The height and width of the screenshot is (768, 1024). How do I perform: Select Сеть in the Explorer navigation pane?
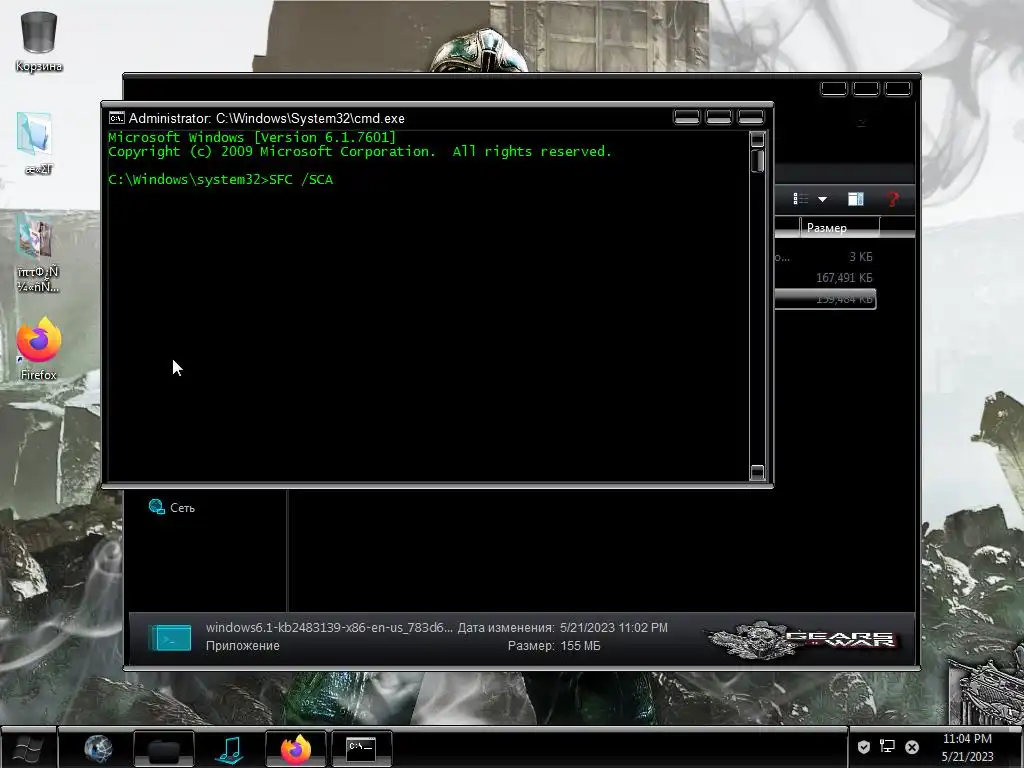(172, 507)
